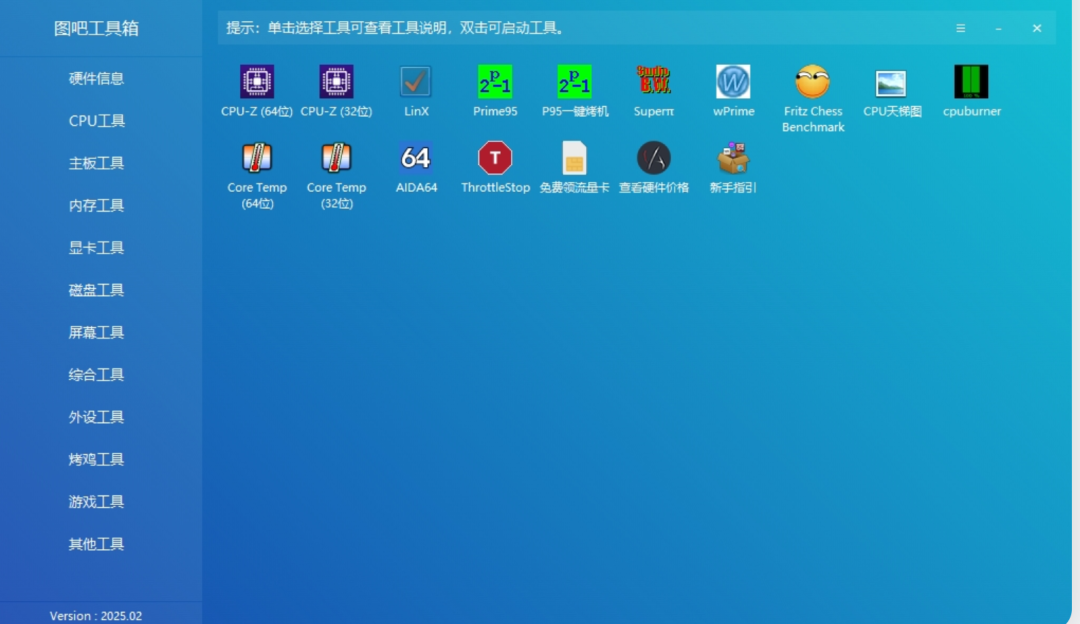The width and height of the screenshot is (1080, 624).
Task: Switch to the 屏幕工具 category
Action: (96, 333)
